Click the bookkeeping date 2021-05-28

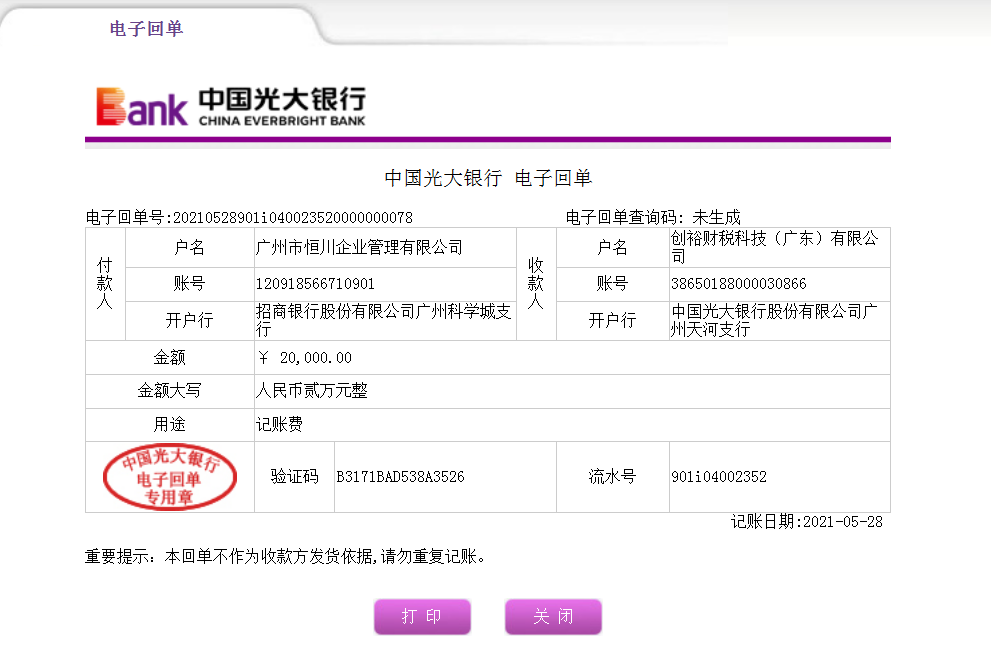[843, 522]
